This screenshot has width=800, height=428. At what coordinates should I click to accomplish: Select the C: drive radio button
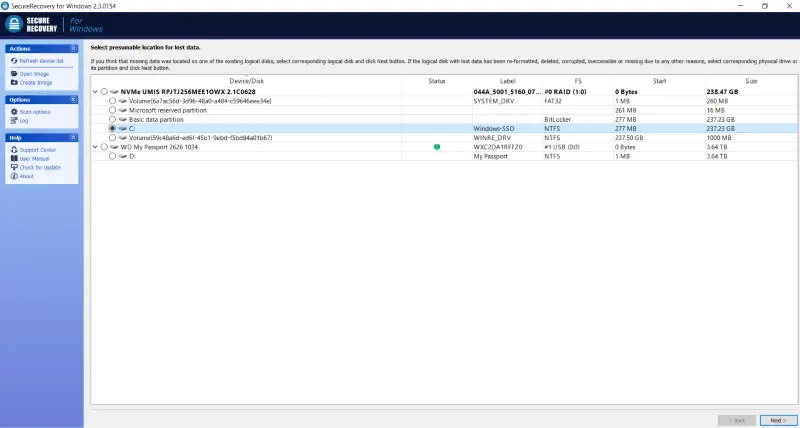112,129
